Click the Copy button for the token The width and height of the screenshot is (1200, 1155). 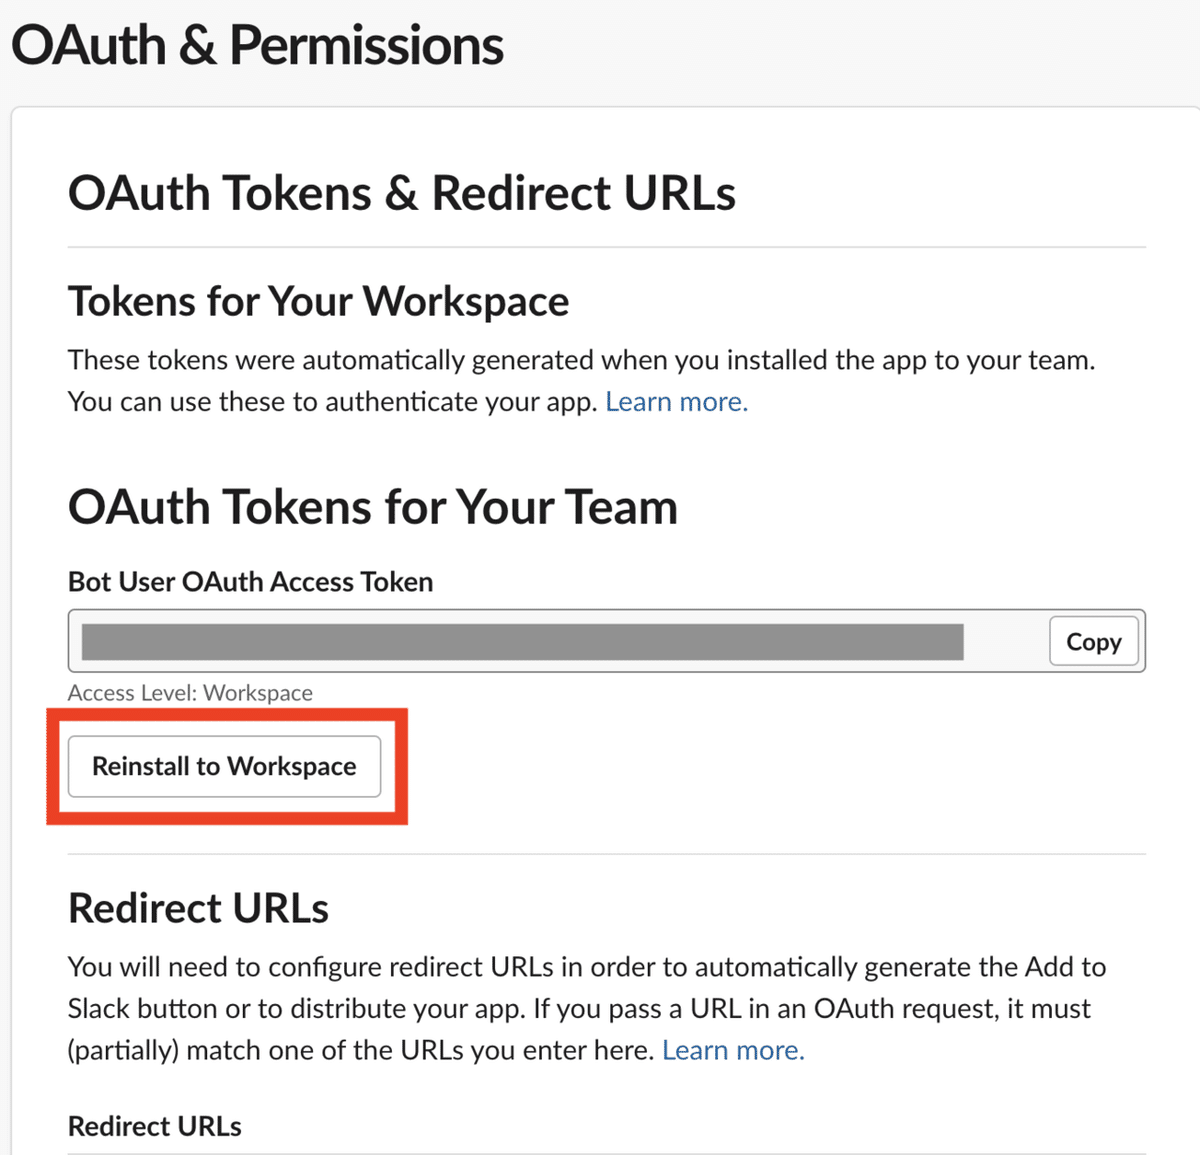pos(1093,642)
